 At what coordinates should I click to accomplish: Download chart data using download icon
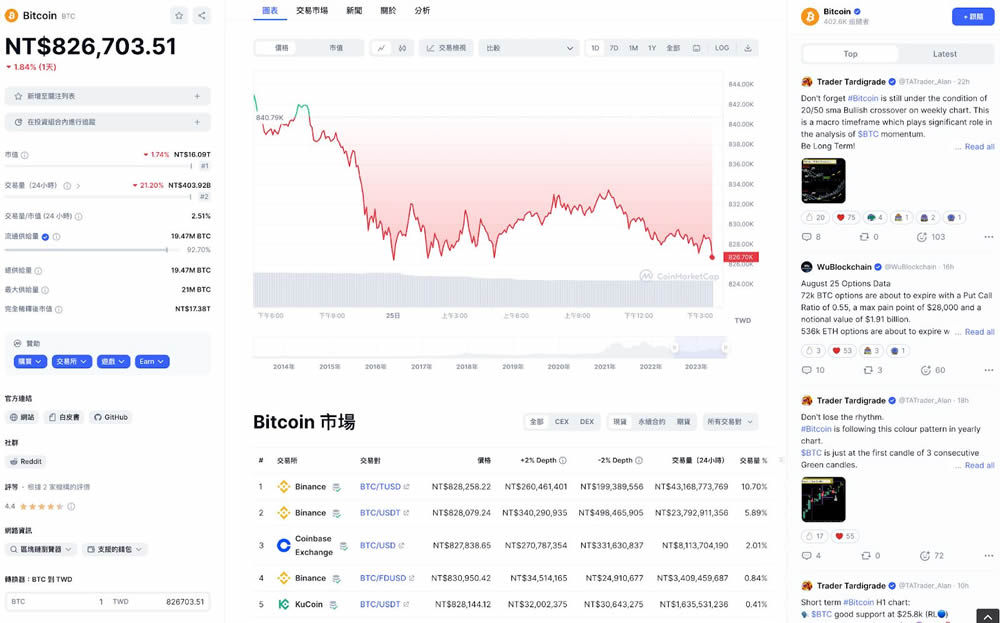[x=747, y=48]
